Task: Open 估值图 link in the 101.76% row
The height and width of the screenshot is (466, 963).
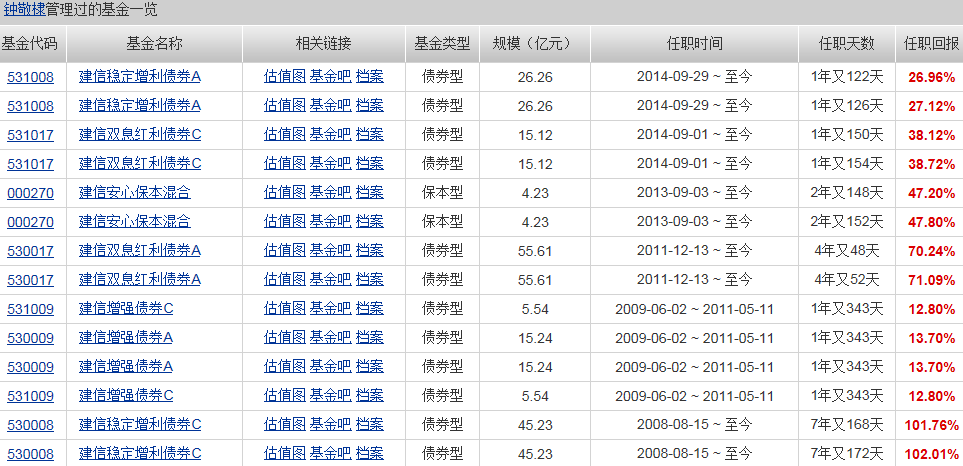Action: (x=284, y=424)
